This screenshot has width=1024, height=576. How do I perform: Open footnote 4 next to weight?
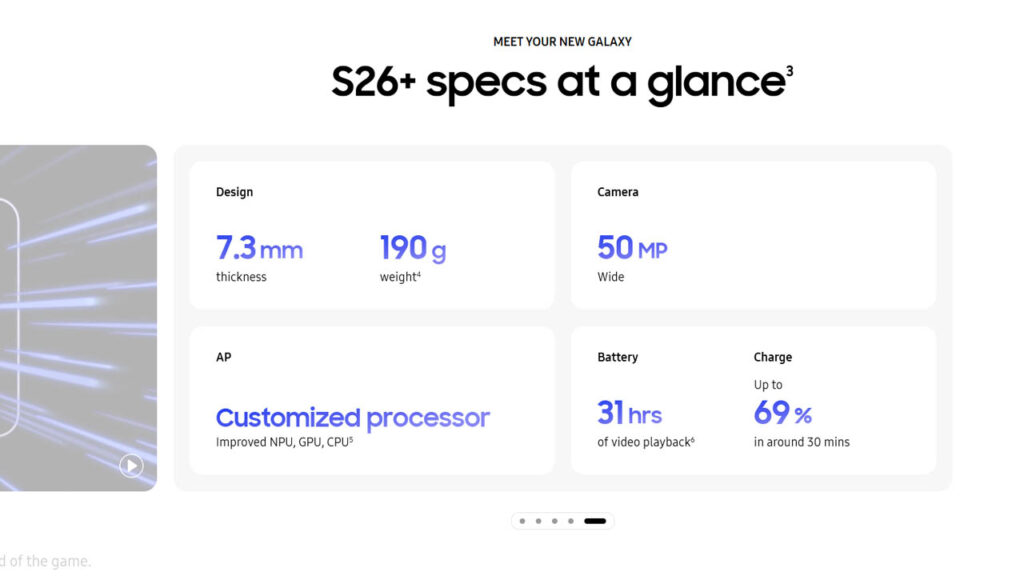tap(418, 272)
